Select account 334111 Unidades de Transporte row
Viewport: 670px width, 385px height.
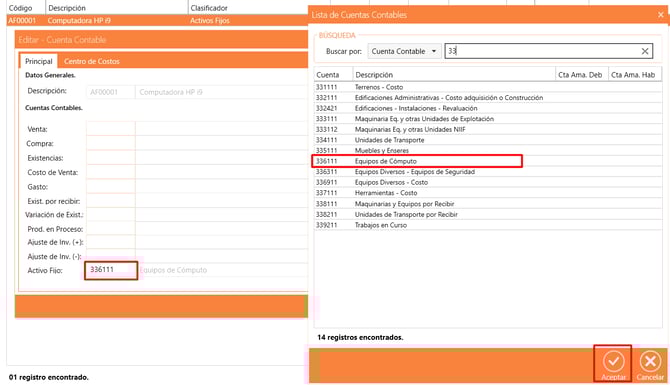[488, 140]
